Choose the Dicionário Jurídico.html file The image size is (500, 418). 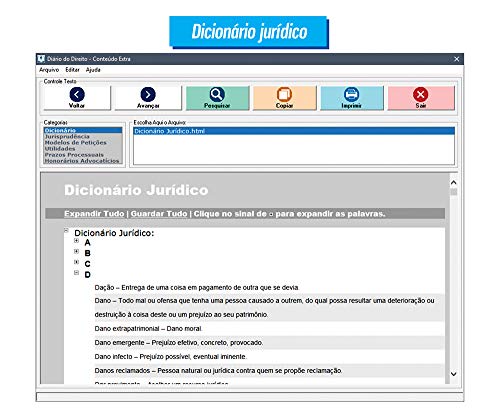(294, 131)
